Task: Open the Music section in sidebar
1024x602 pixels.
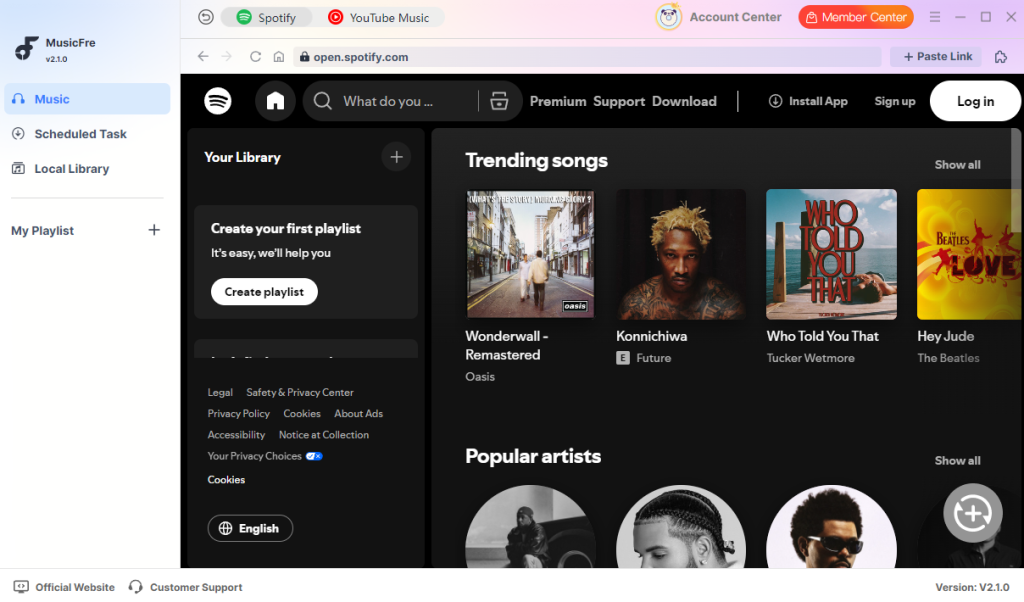Action: (x=87, y=99)
